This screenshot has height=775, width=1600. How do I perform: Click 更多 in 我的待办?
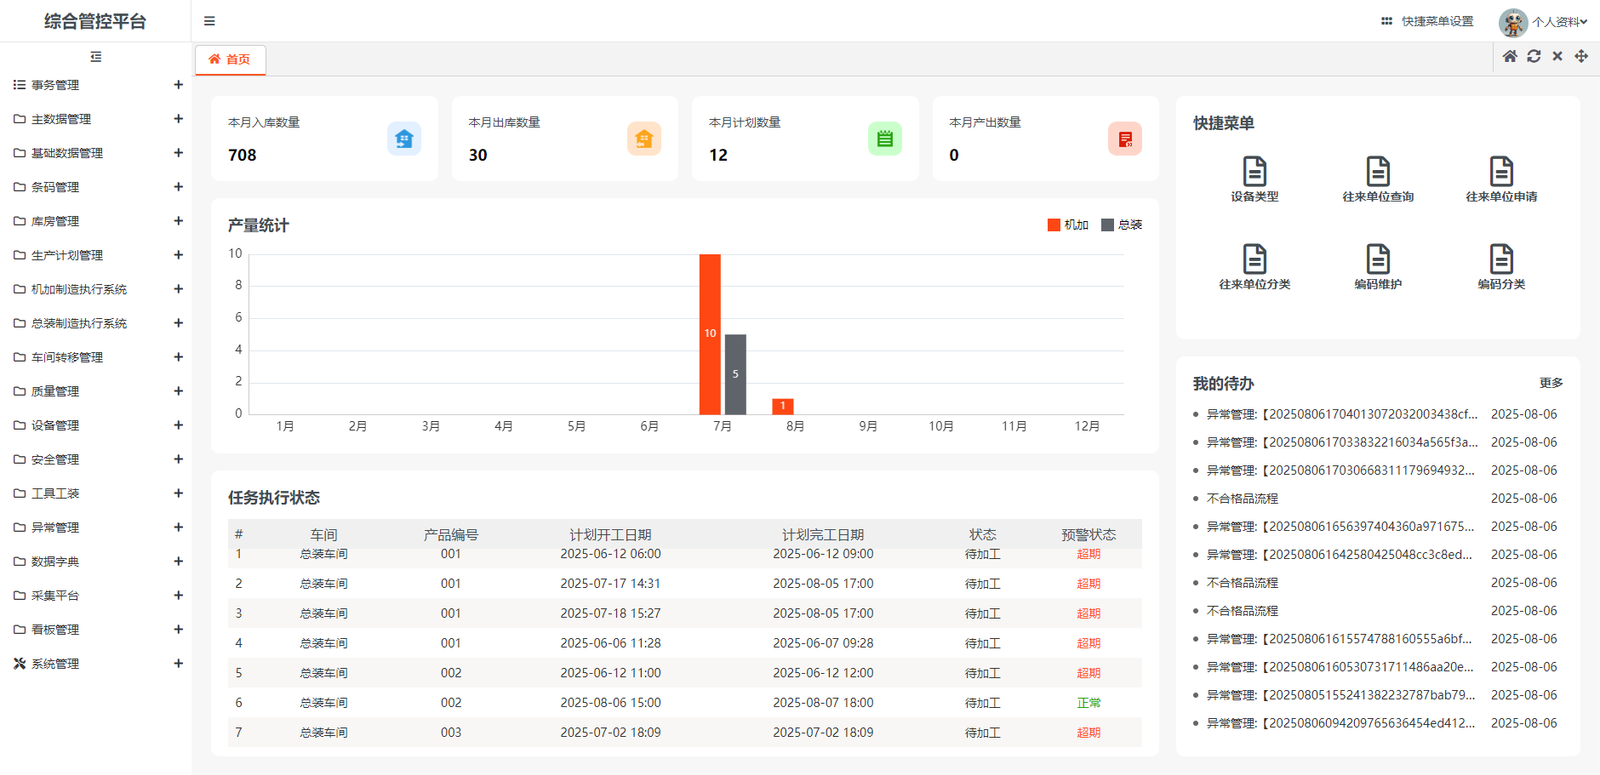tap(1551, 383)
